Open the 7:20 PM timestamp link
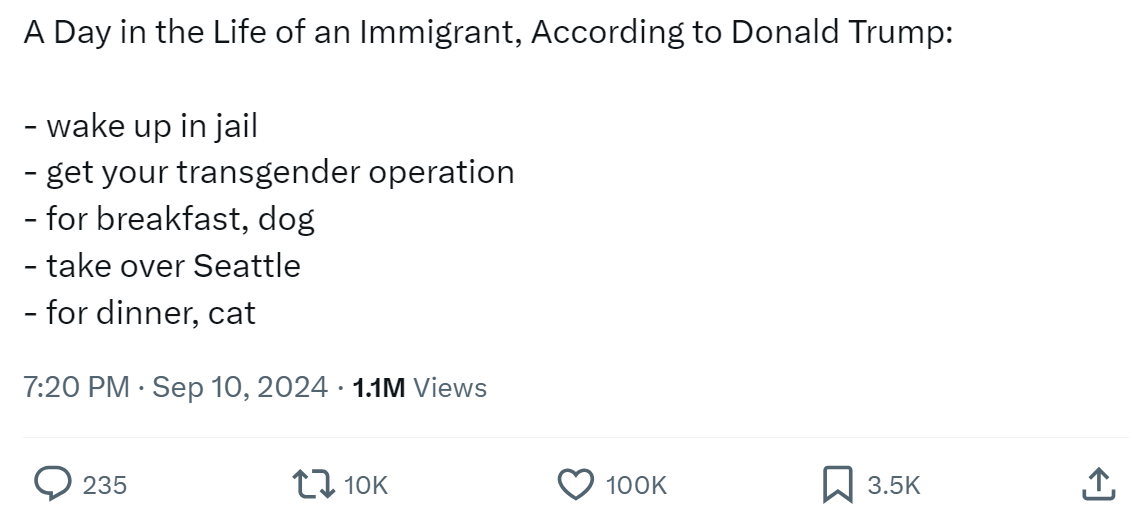 coord(75,387)
